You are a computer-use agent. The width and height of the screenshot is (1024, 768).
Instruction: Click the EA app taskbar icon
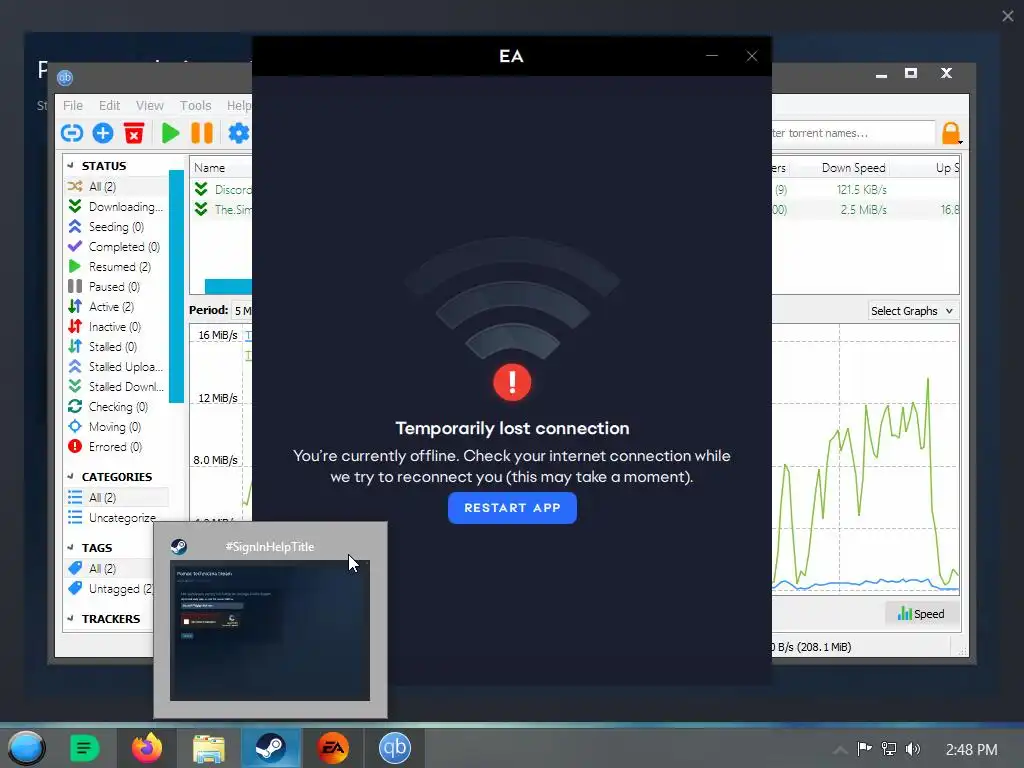332,748
